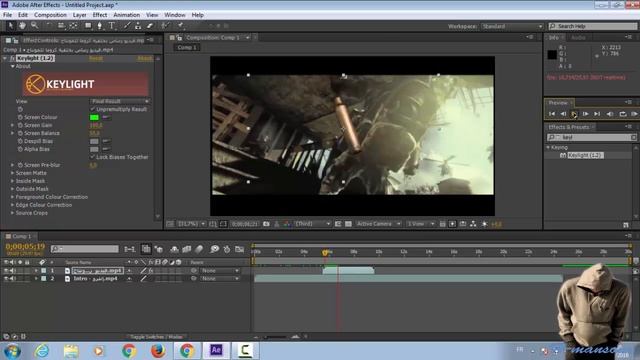
Task: Click the Adobe After Effects taskbar icon
Action: coord(216,350)
